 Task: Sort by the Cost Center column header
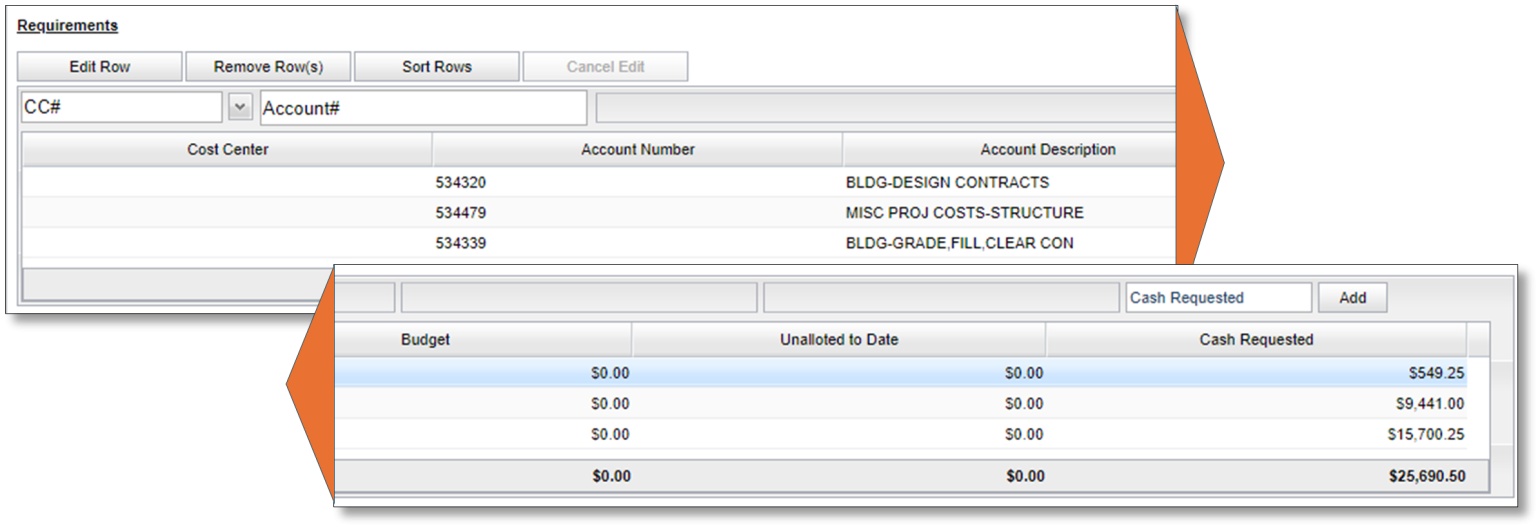coord(228,150)
